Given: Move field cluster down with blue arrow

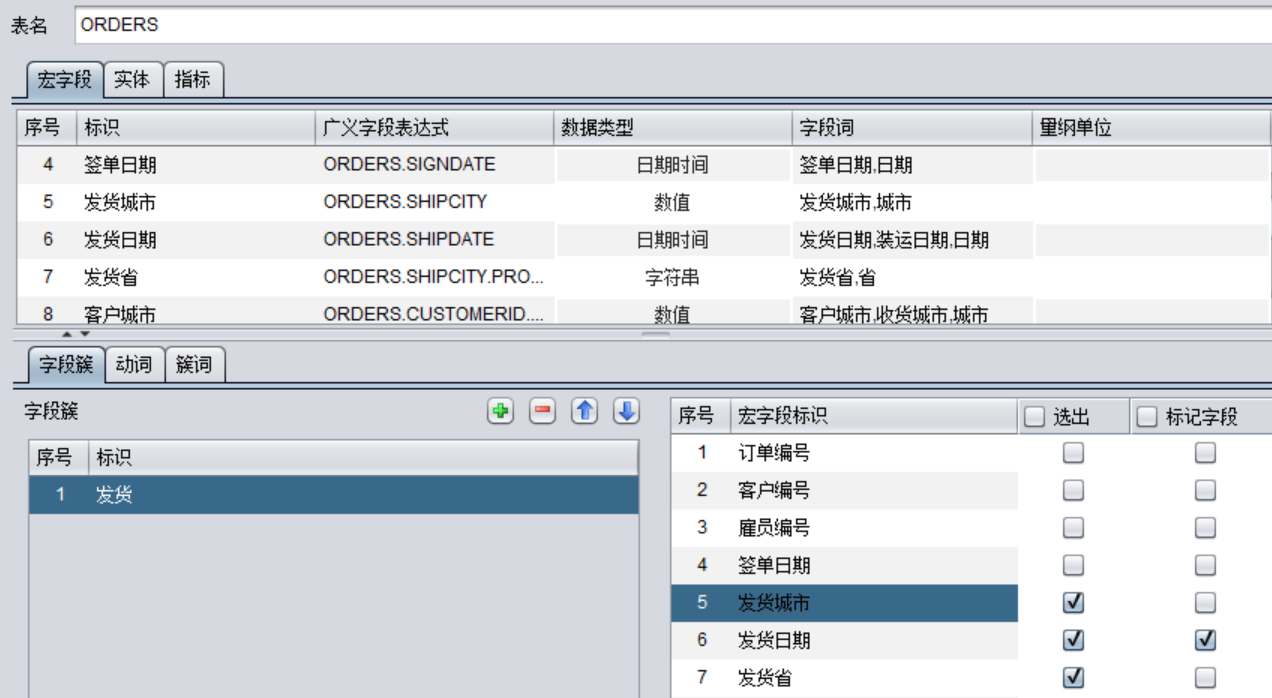Looking at the screenshot, I should (626, 411).
